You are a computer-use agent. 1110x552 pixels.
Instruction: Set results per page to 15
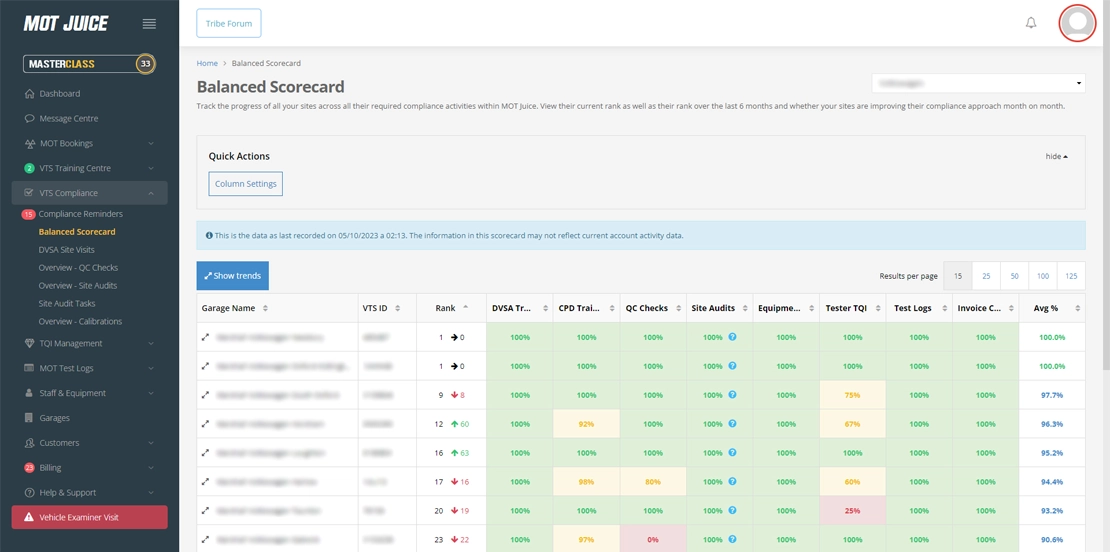958,276
